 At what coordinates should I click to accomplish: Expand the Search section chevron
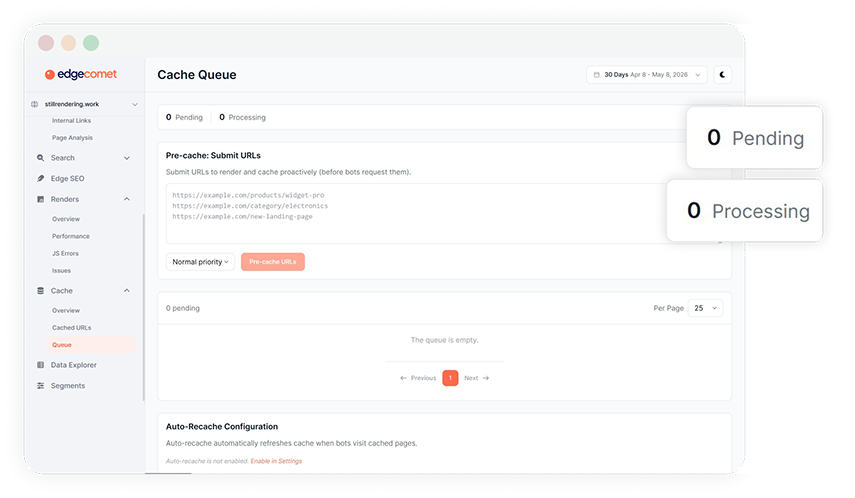127,158
